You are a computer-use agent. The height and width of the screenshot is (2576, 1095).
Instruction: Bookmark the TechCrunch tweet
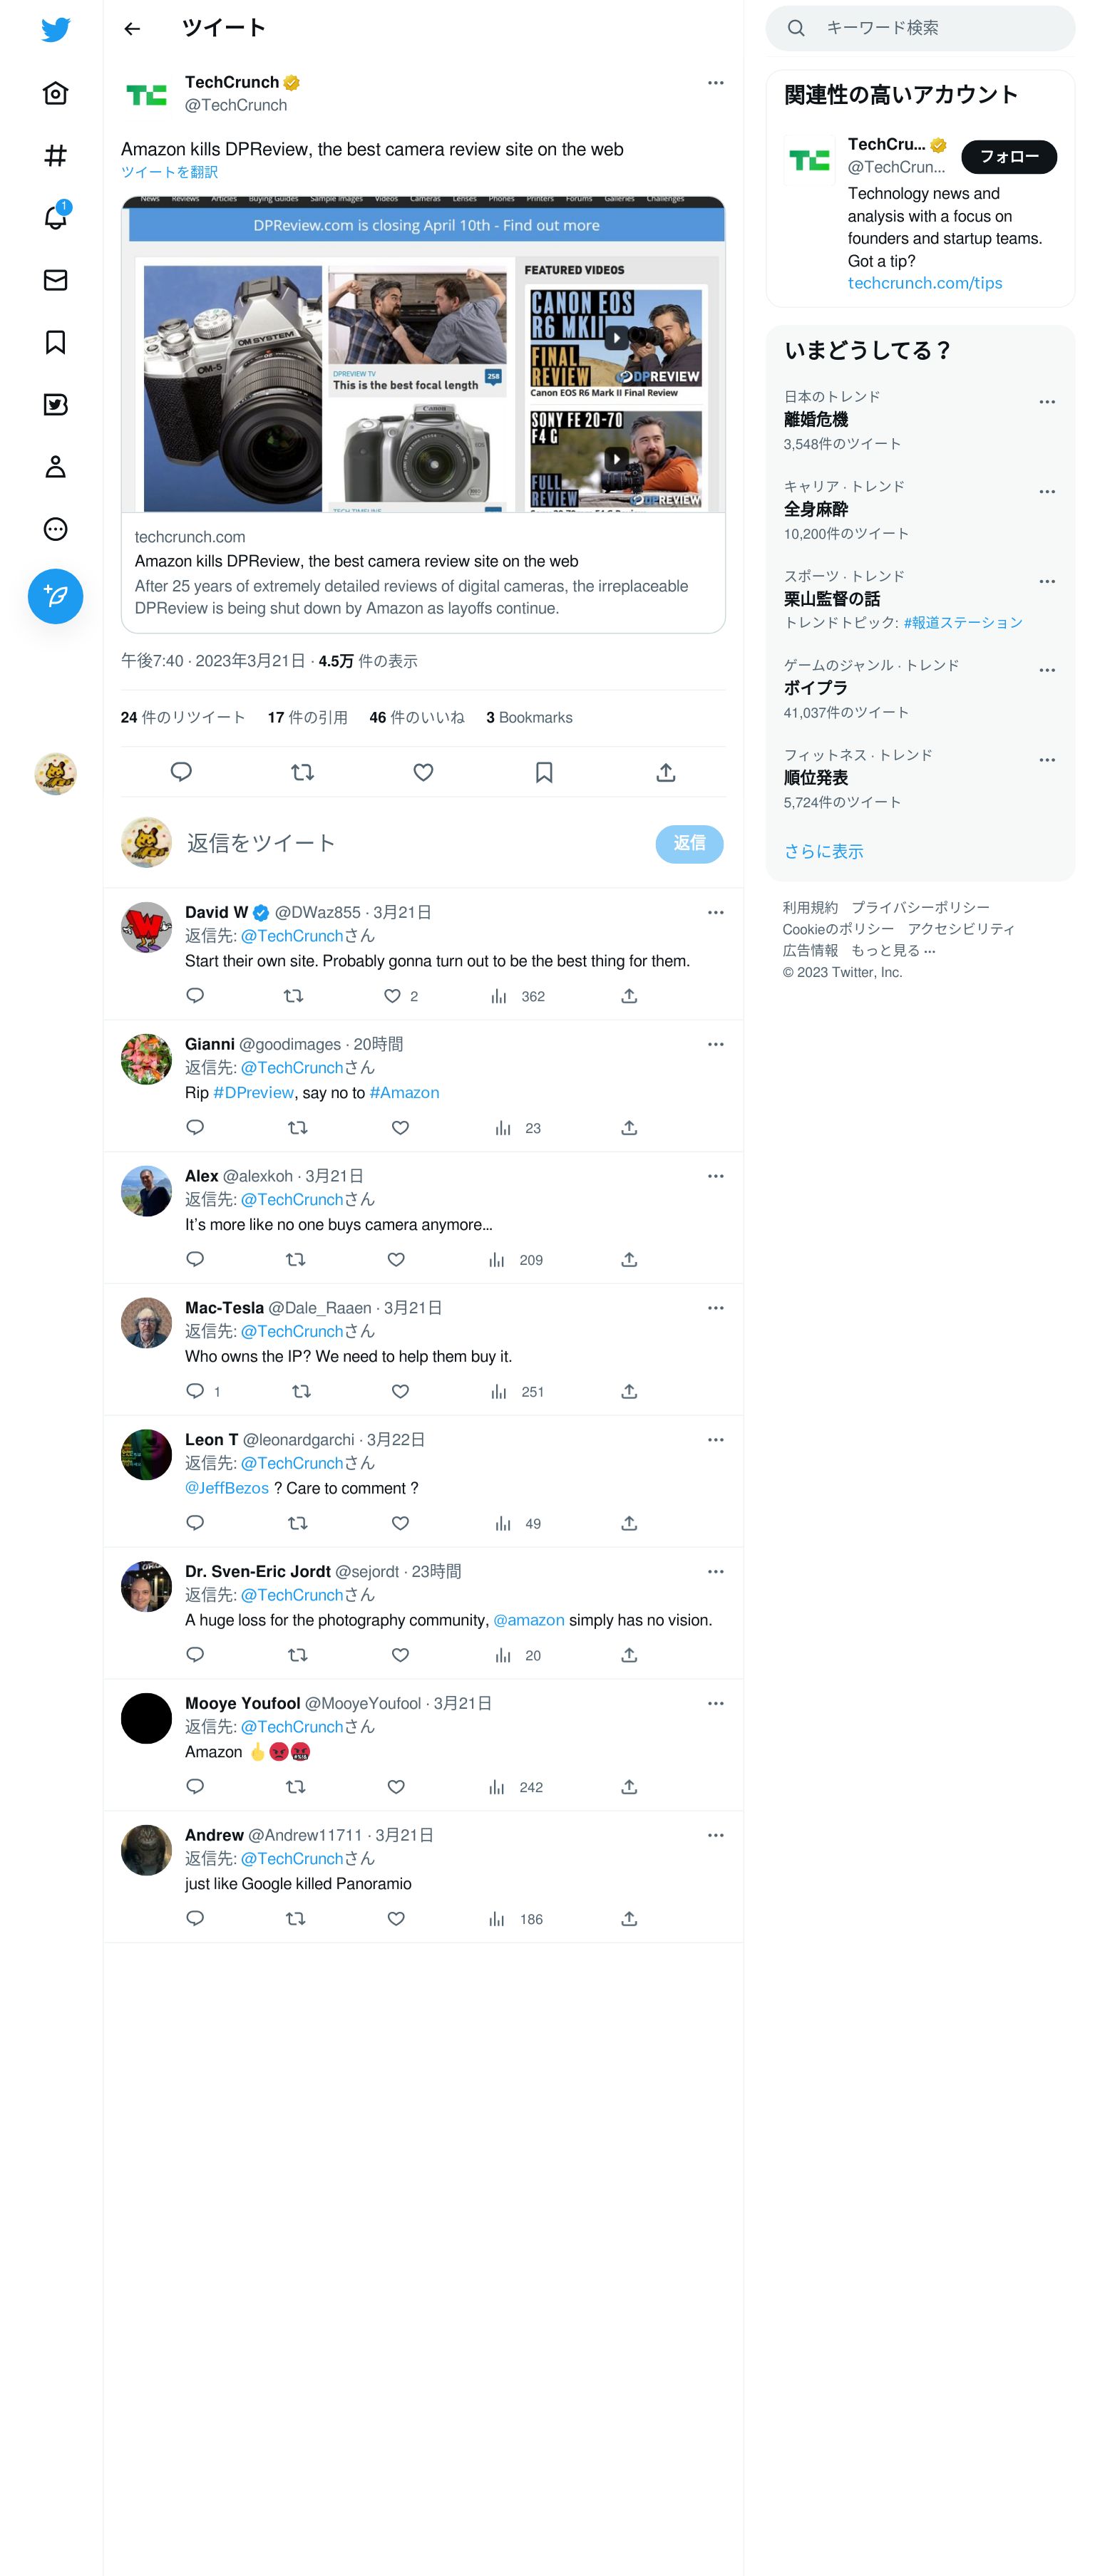544,772
